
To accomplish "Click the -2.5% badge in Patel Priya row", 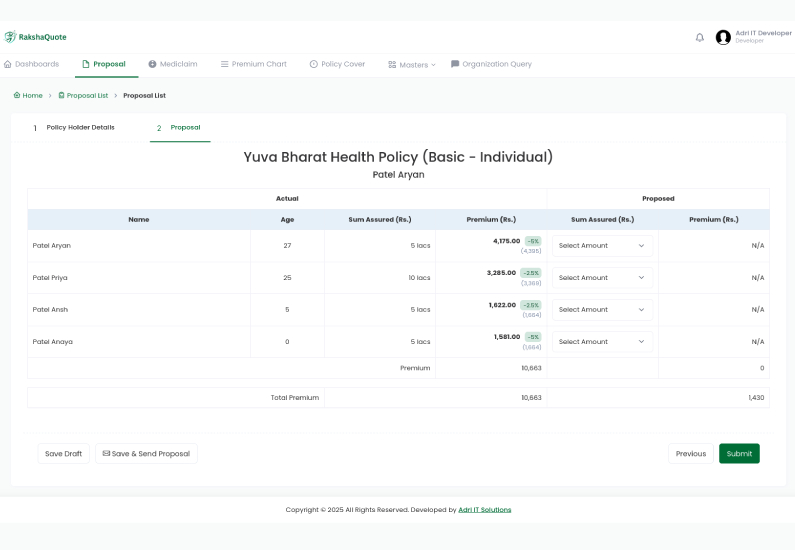I will tap(530, 273).
